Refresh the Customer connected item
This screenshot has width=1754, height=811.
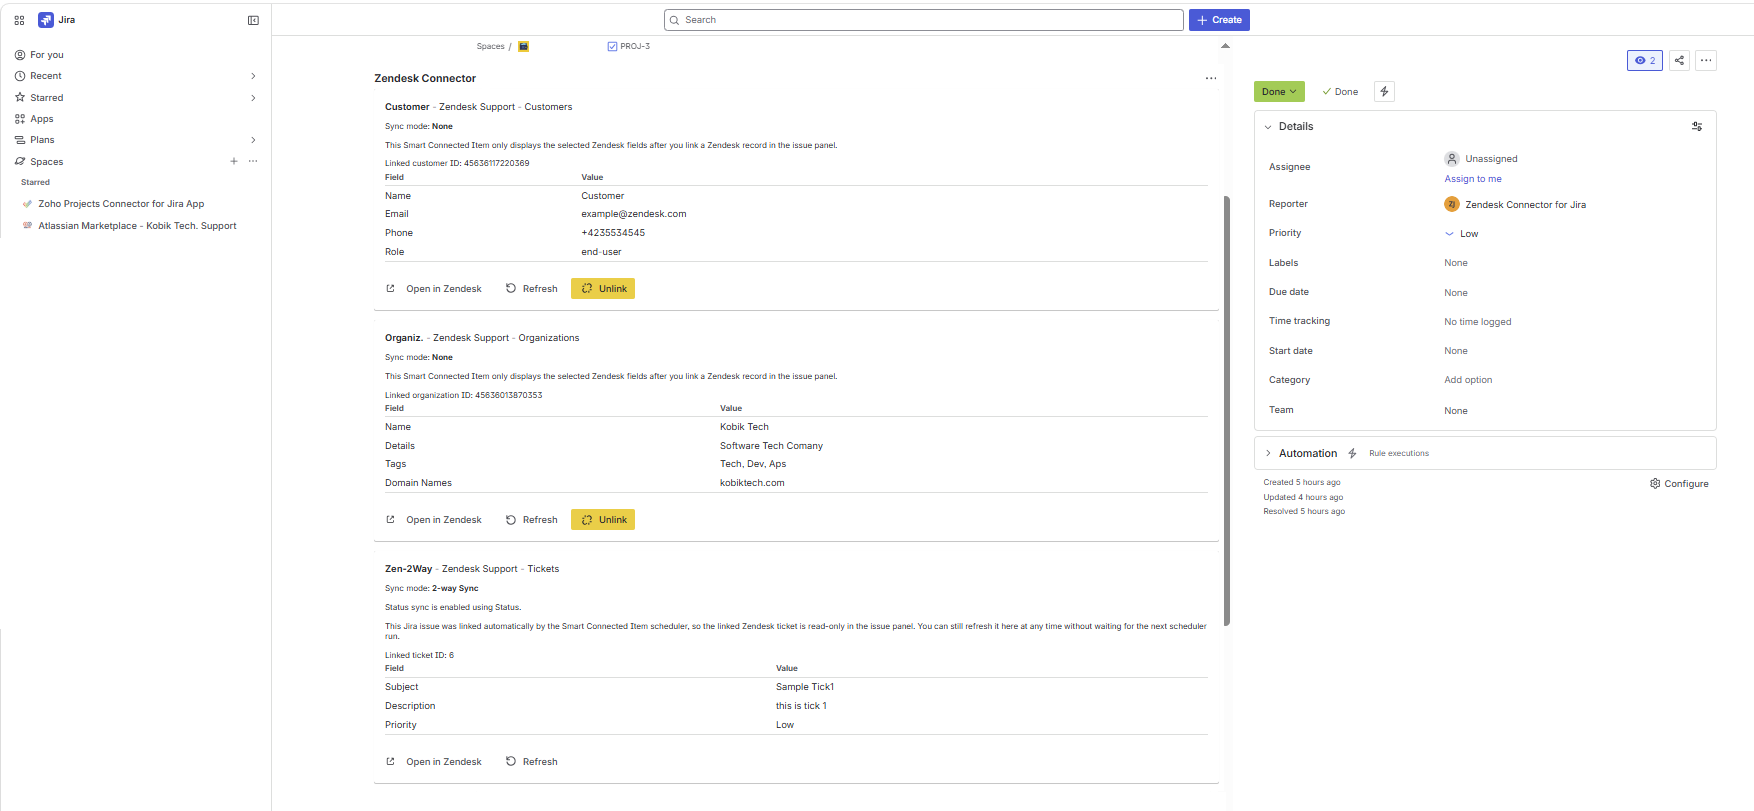(x=531, y=289)
